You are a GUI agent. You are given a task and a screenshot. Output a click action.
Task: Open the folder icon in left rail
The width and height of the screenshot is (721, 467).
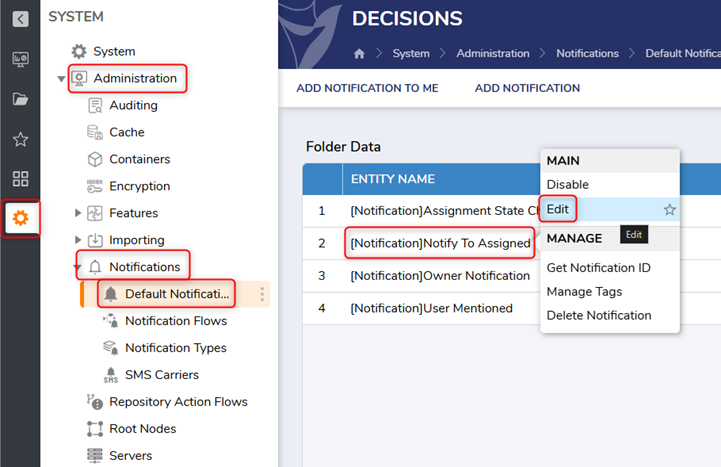pos(20,99)
